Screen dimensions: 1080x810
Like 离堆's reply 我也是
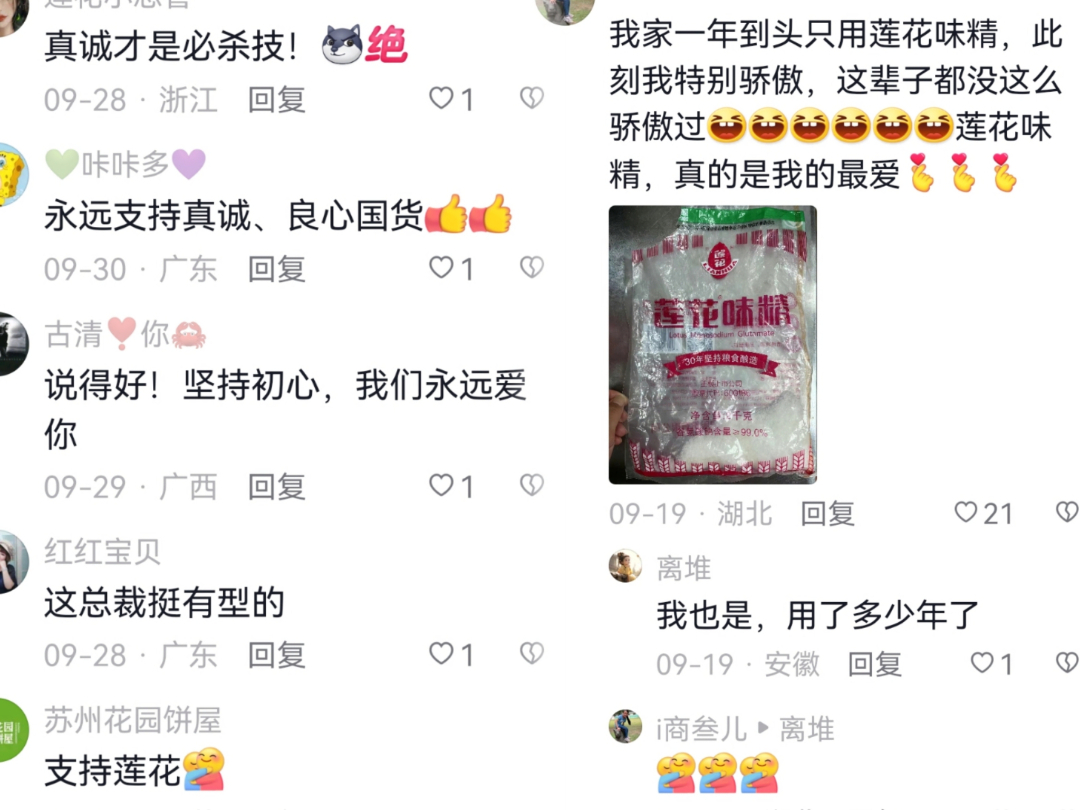pos(991,664)
